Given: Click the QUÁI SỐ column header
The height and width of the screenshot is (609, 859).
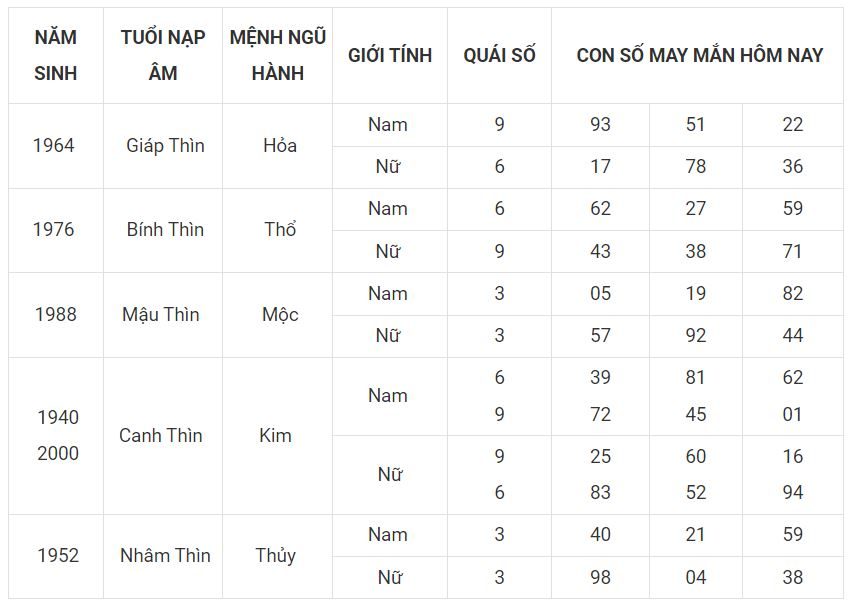Looking at the screenshot, I should pyautogui.click(x=499, y=55).
